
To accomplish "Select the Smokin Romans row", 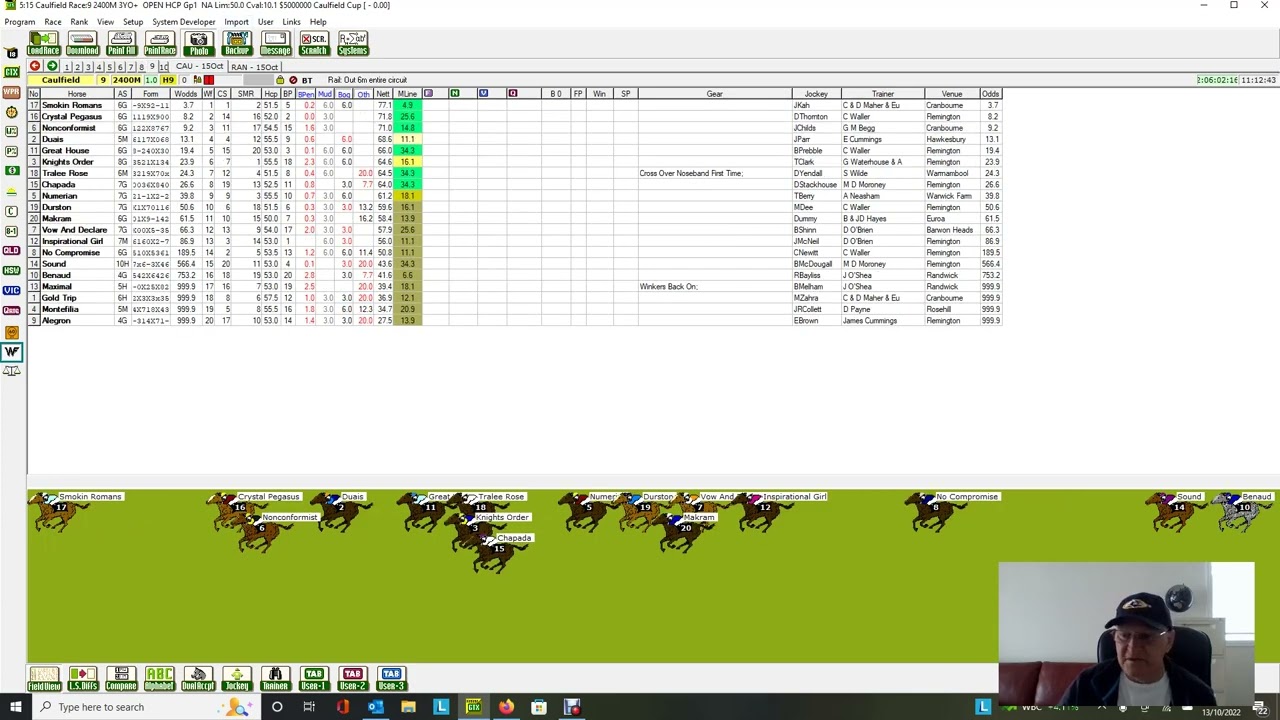I will point(514,105).
